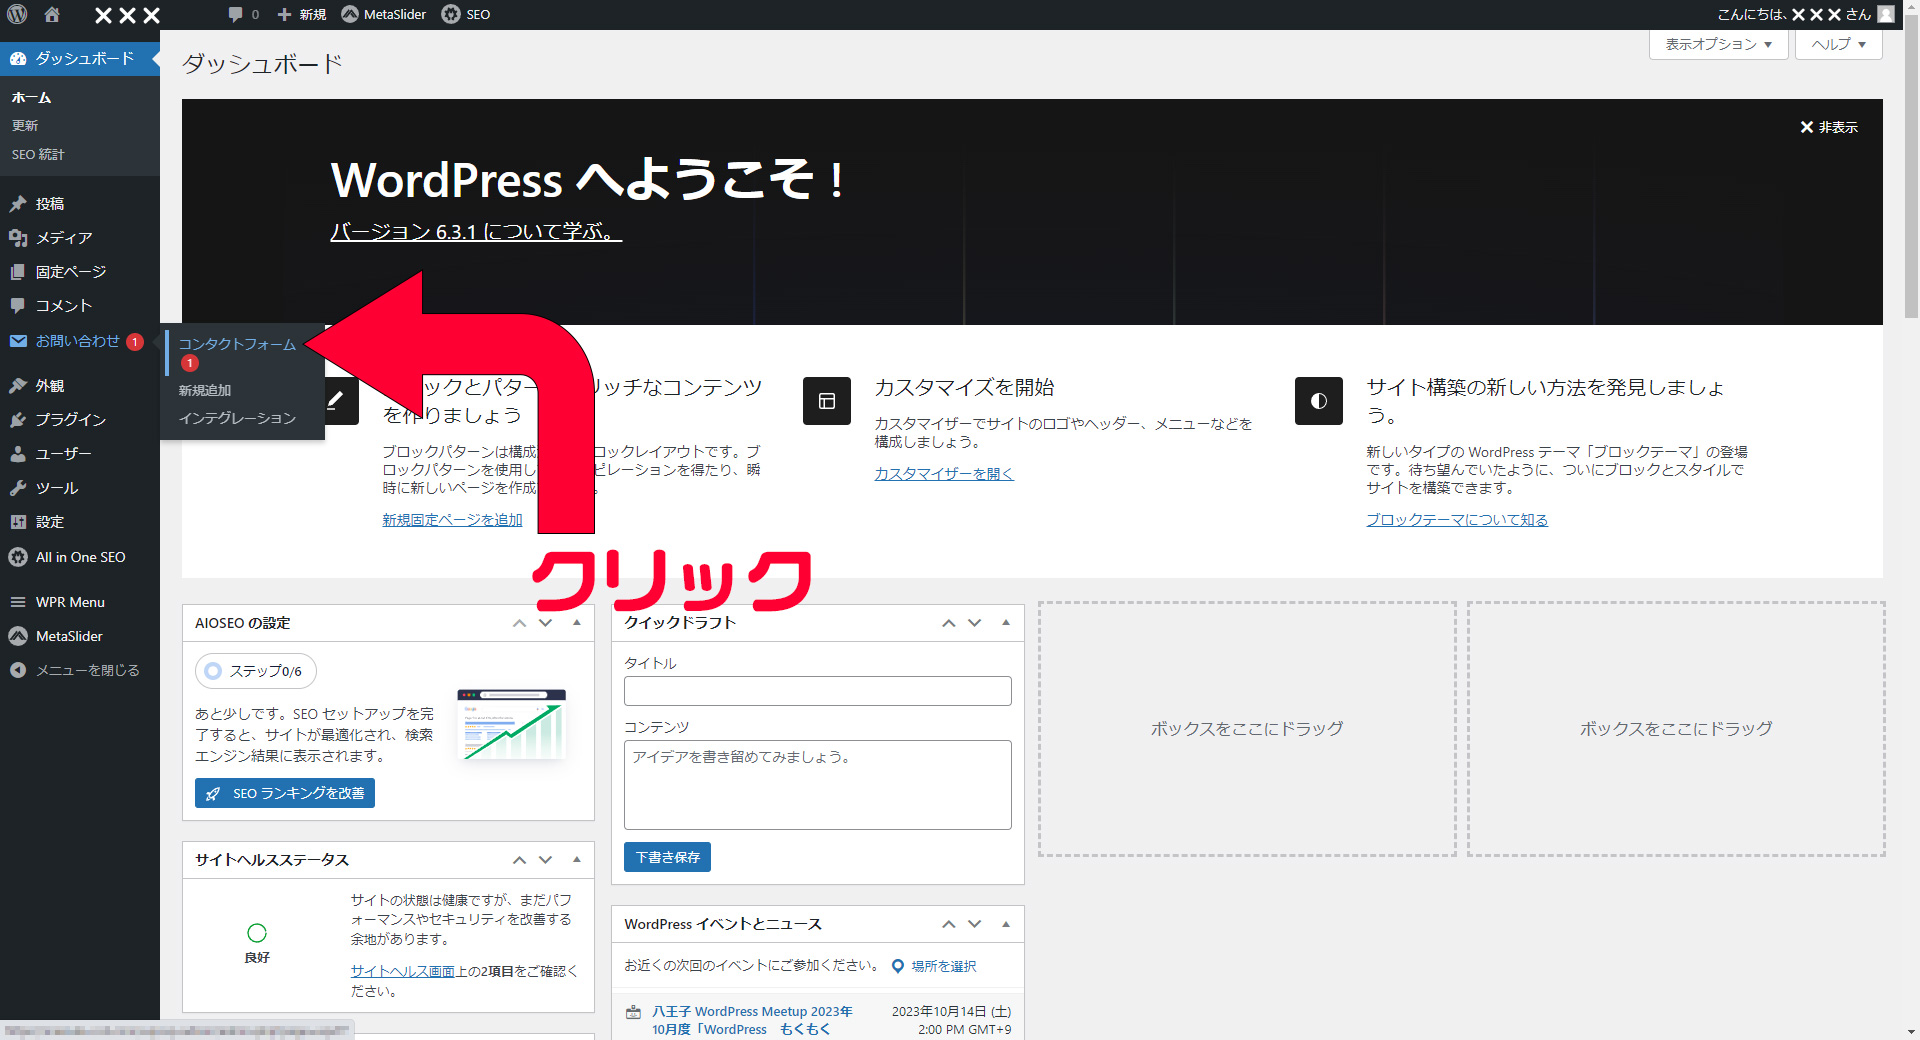This screenshot has height=1040, width=1920.
Task: Collapse the menu (メニューを閉じる)
Action: pyautogui.click(x=80, y=670)
